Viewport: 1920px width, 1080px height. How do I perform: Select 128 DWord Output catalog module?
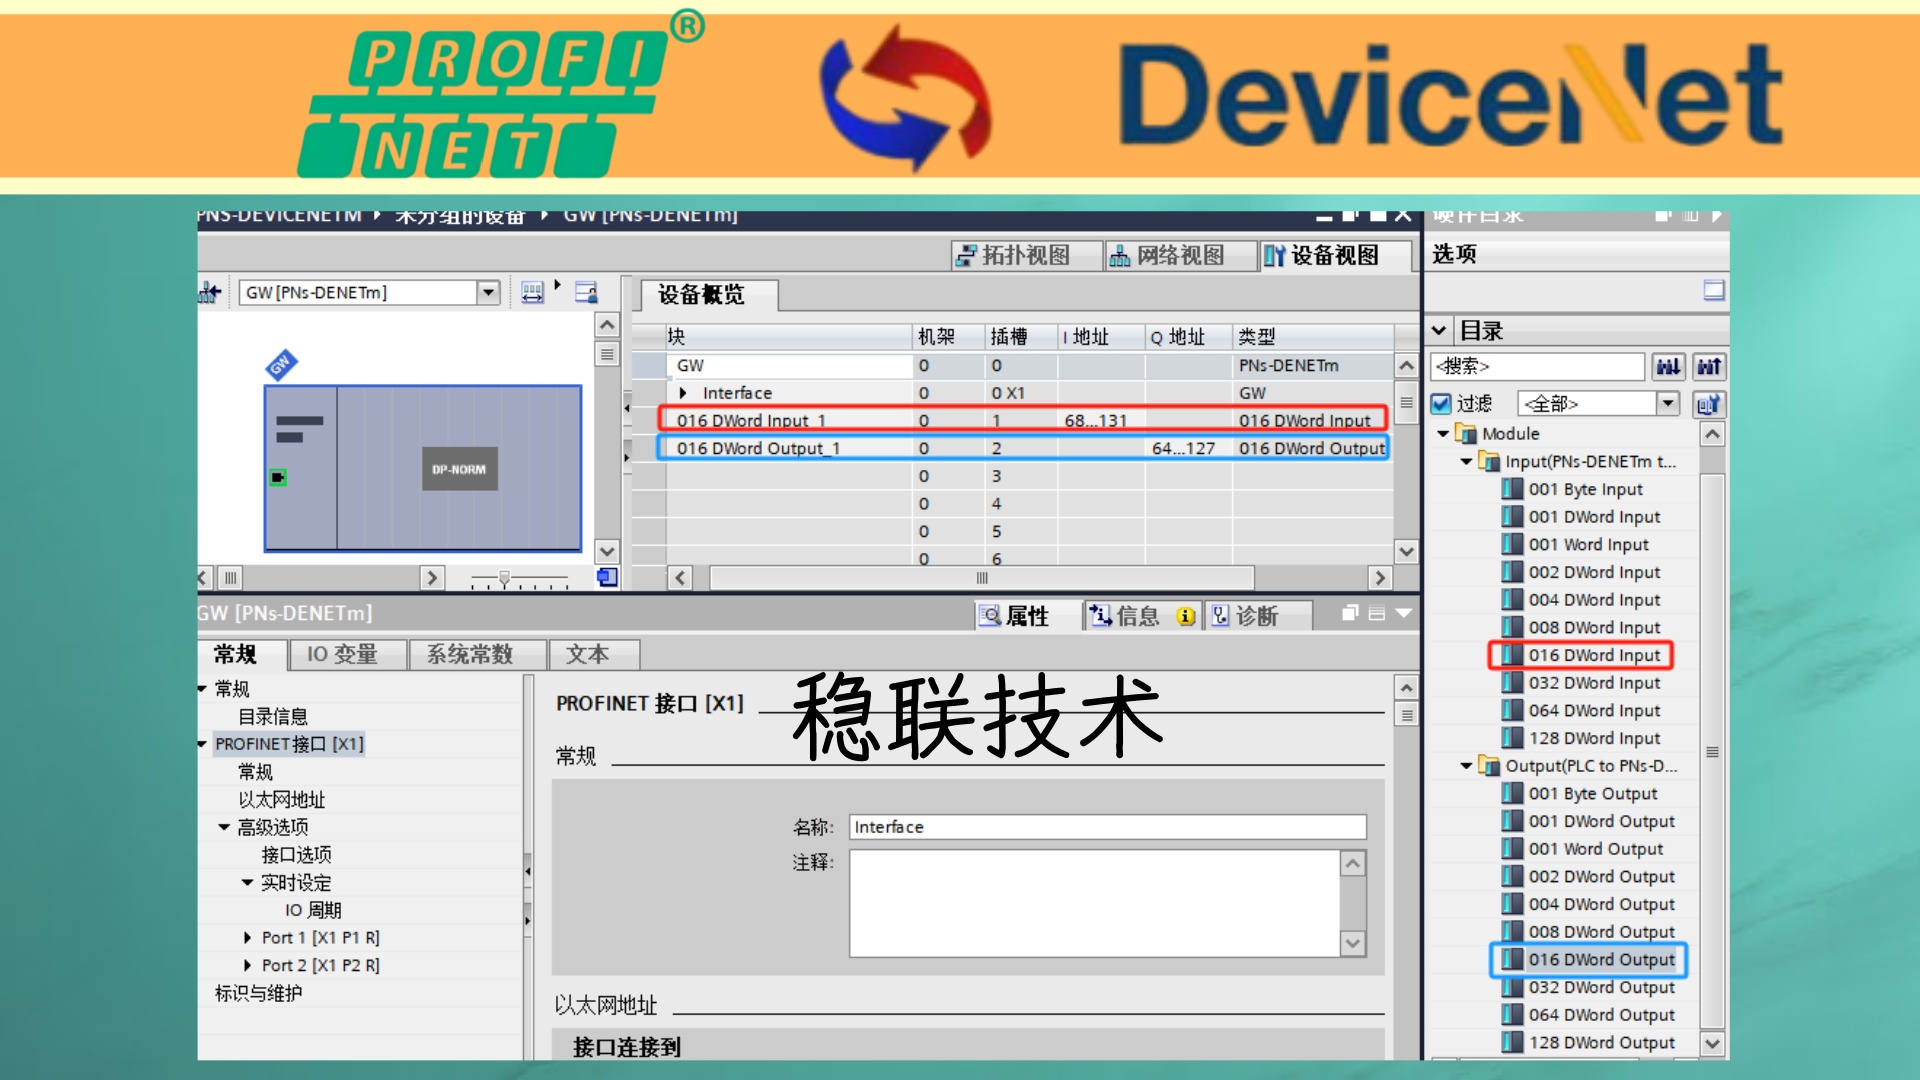tap(1601, 1042)
